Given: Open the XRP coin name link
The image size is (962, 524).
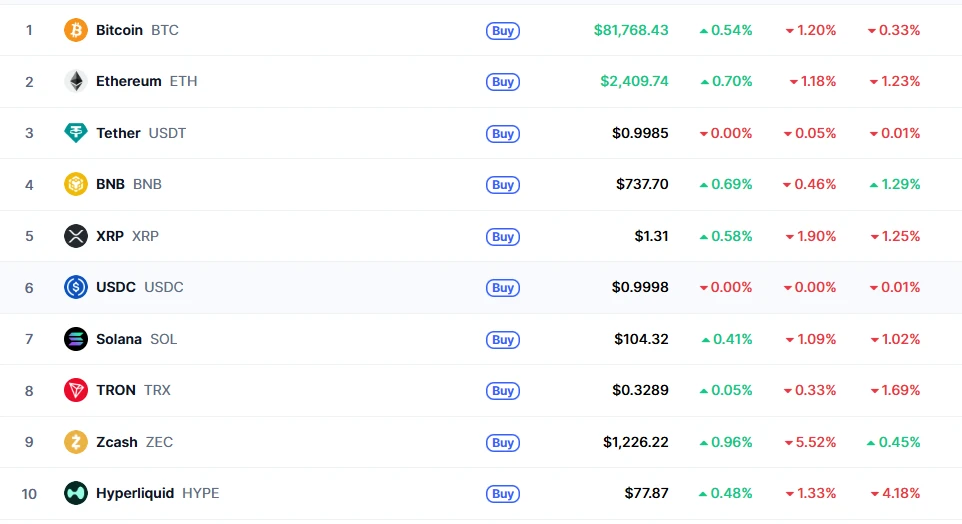Looking at the screenshot, I should tap(128, 236).
